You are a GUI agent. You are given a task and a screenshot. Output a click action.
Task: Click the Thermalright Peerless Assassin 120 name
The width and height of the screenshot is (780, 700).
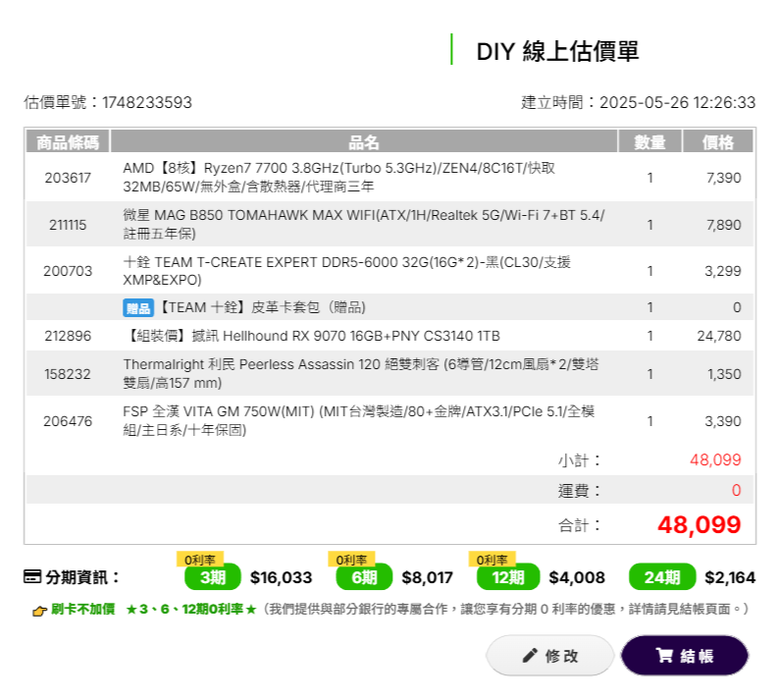click(x=361, y=374)
